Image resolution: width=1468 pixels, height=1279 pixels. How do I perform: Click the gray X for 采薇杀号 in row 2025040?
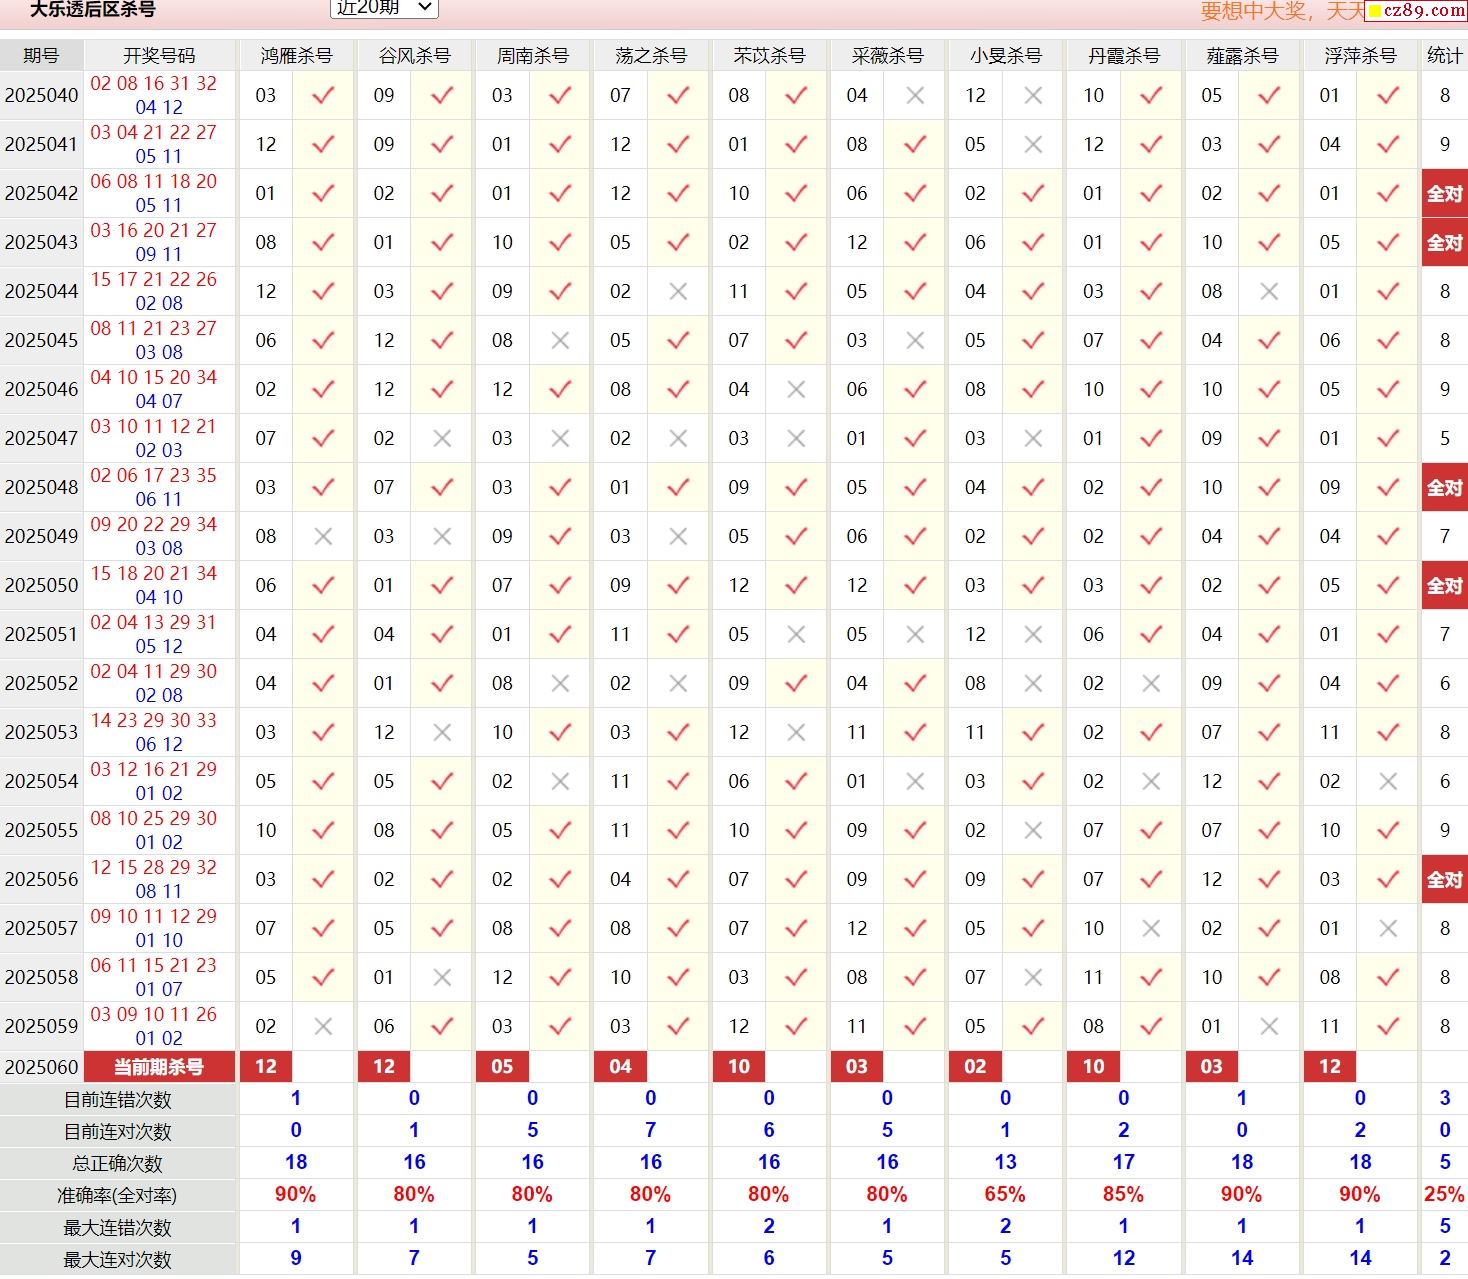914,96
